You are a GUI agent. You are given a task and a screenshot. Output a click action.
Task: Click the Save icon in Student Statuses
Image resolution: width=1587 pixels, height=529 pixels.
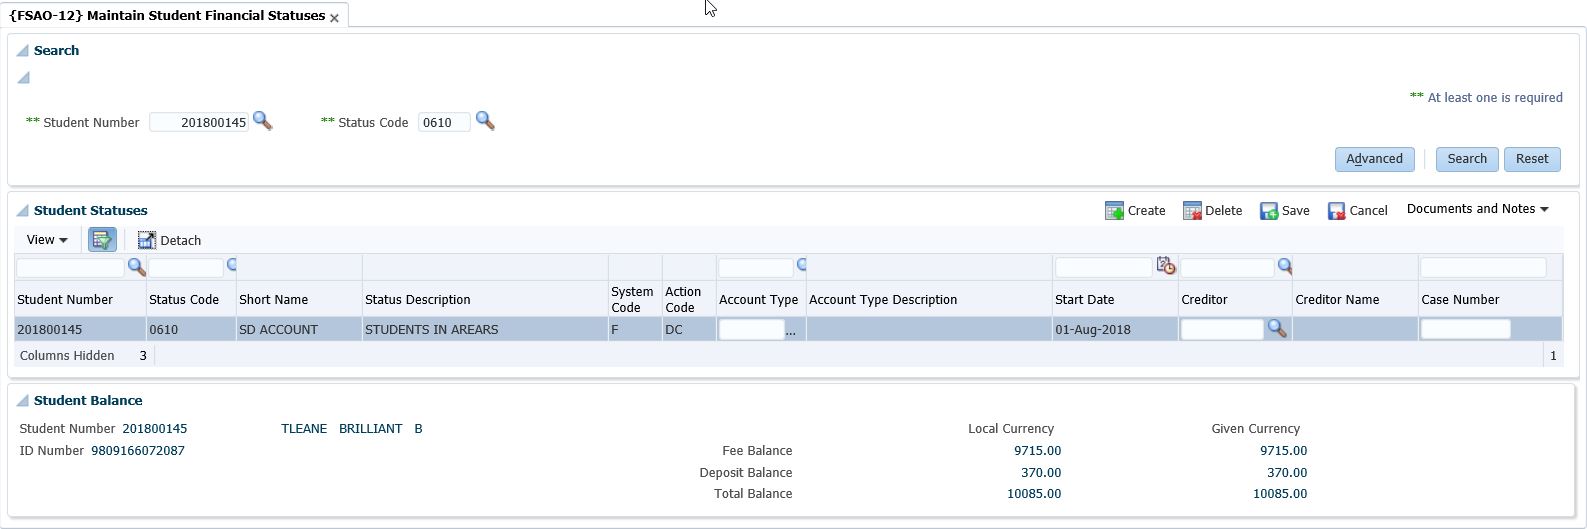coord(1269,211)
